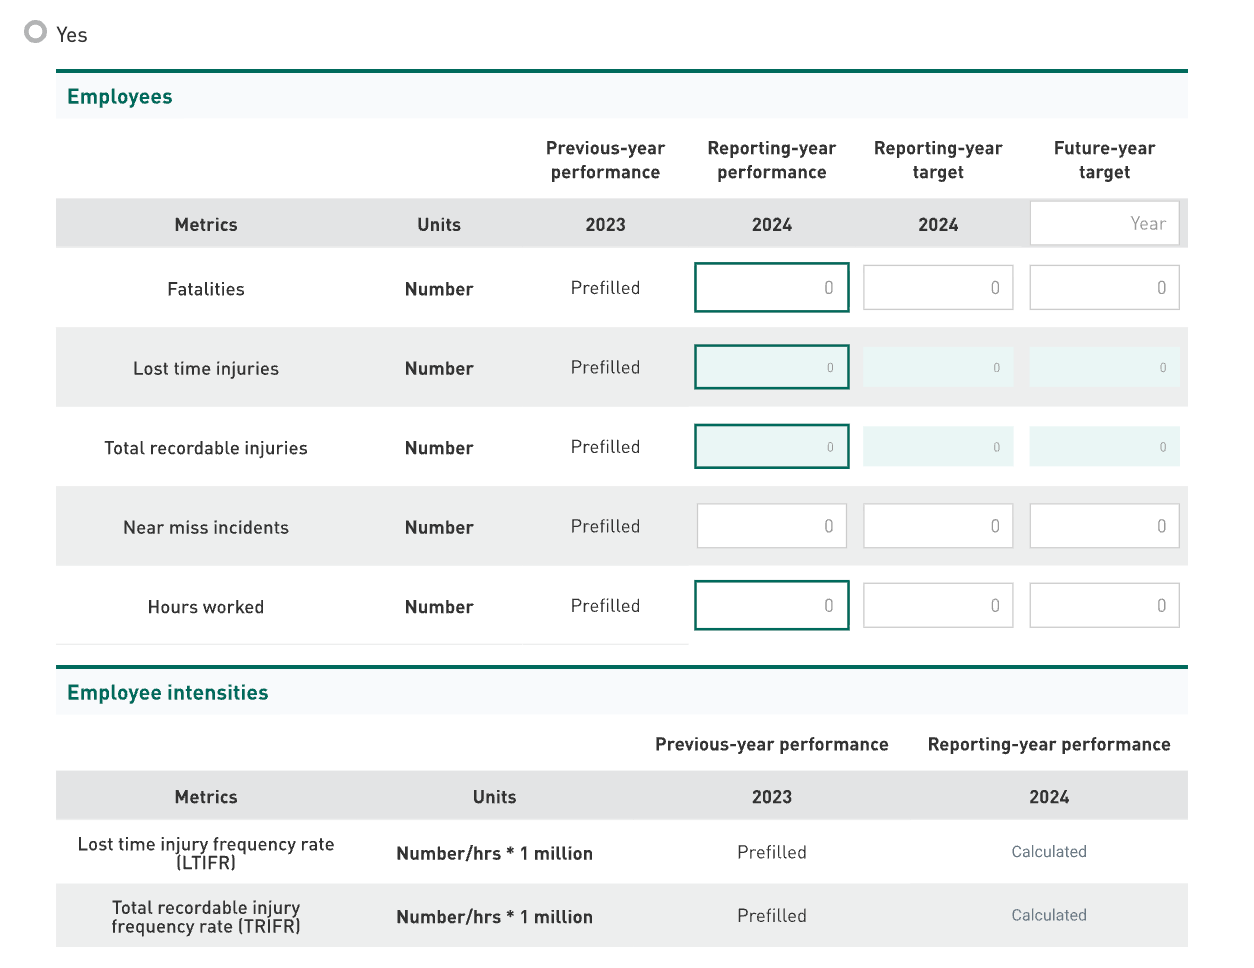The height and width of the screenshot is (968, 1254).
Task: Click Lost time injuries reporting-year target field
Action: (x=937, y=367)
